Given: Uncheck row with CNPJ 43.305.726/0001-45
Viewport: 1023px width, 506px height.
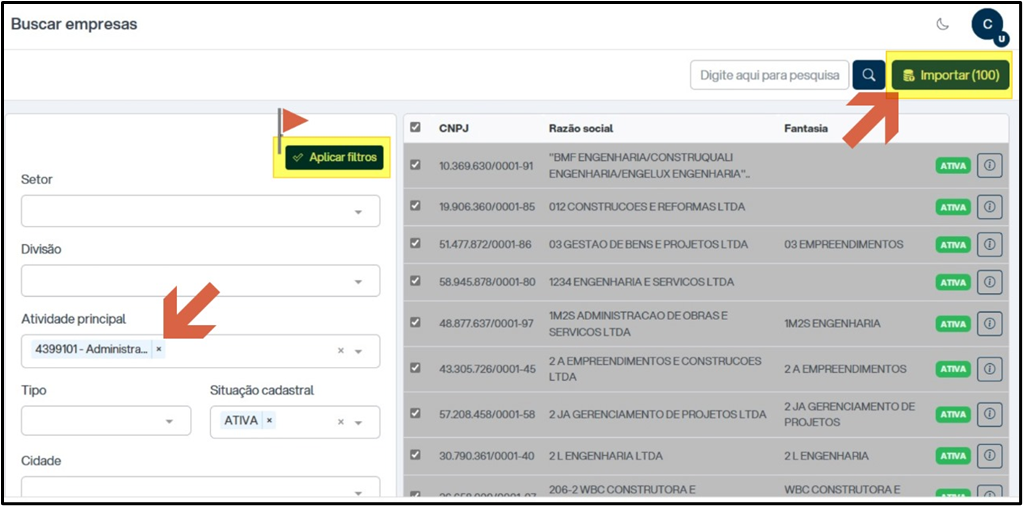Looking at the screenshot, I should click(415, 368).
